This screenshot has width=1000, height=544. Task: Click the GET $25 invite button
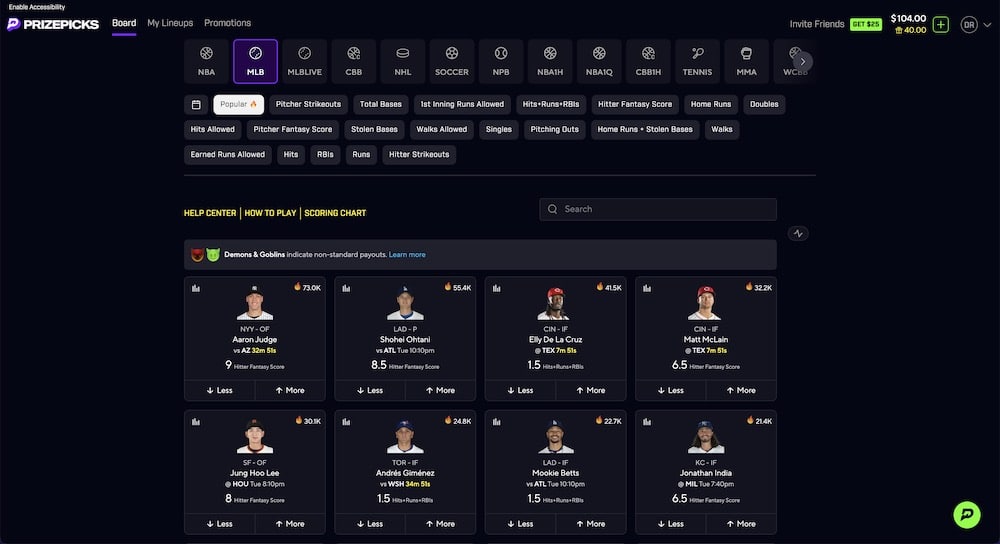click(x=865, y=24)
